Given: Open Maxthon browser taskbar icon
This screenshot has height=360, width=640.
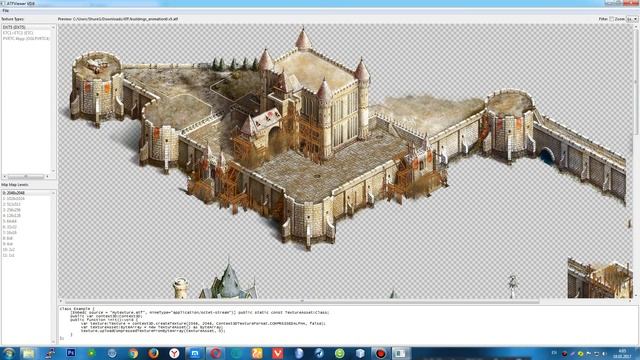Looking at the screenshot, I should click(195, 353).
